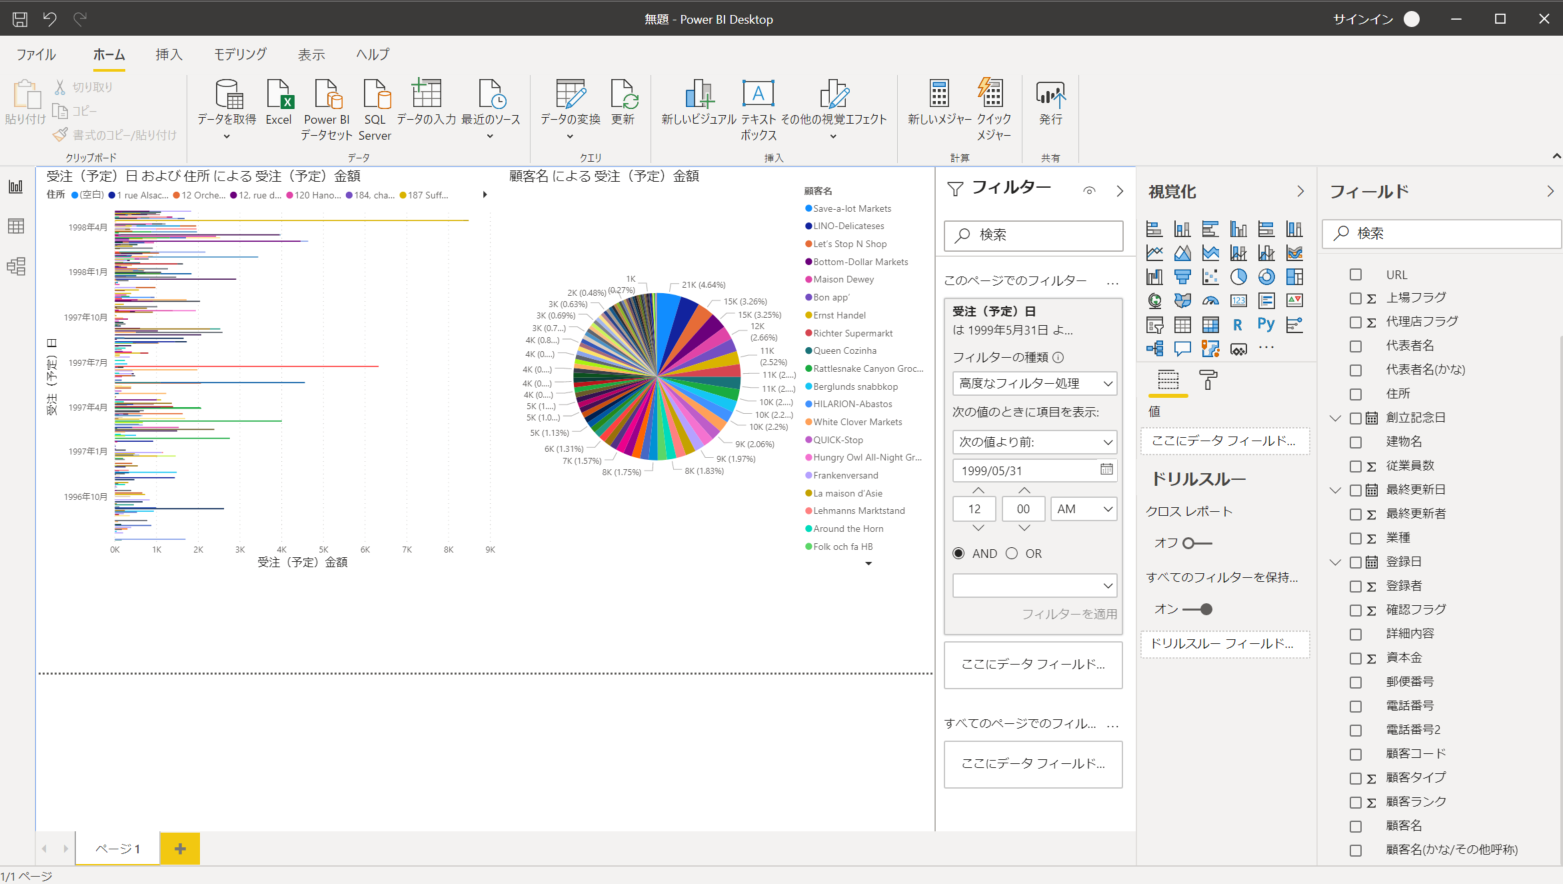Switch to Data view in left sidebar
The image size is (1563, 884).
(16, 226)
